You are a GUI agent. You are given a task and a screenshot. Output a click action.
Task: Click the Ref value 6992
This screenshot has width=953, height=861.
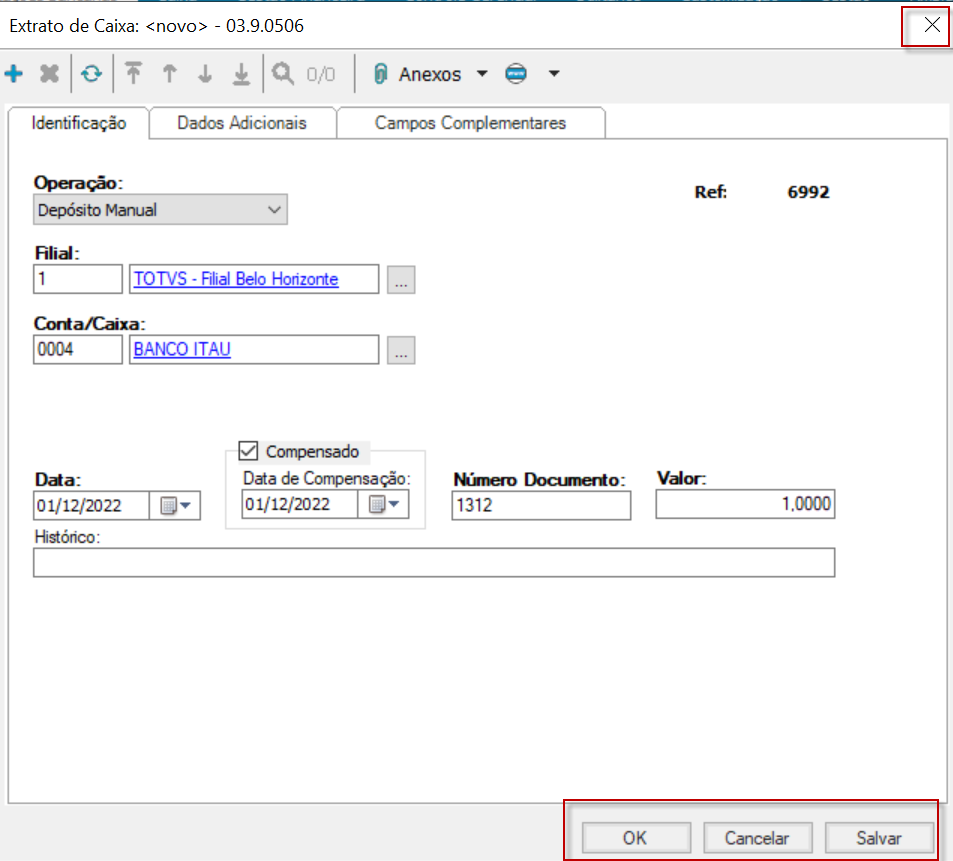click(808, 192)
